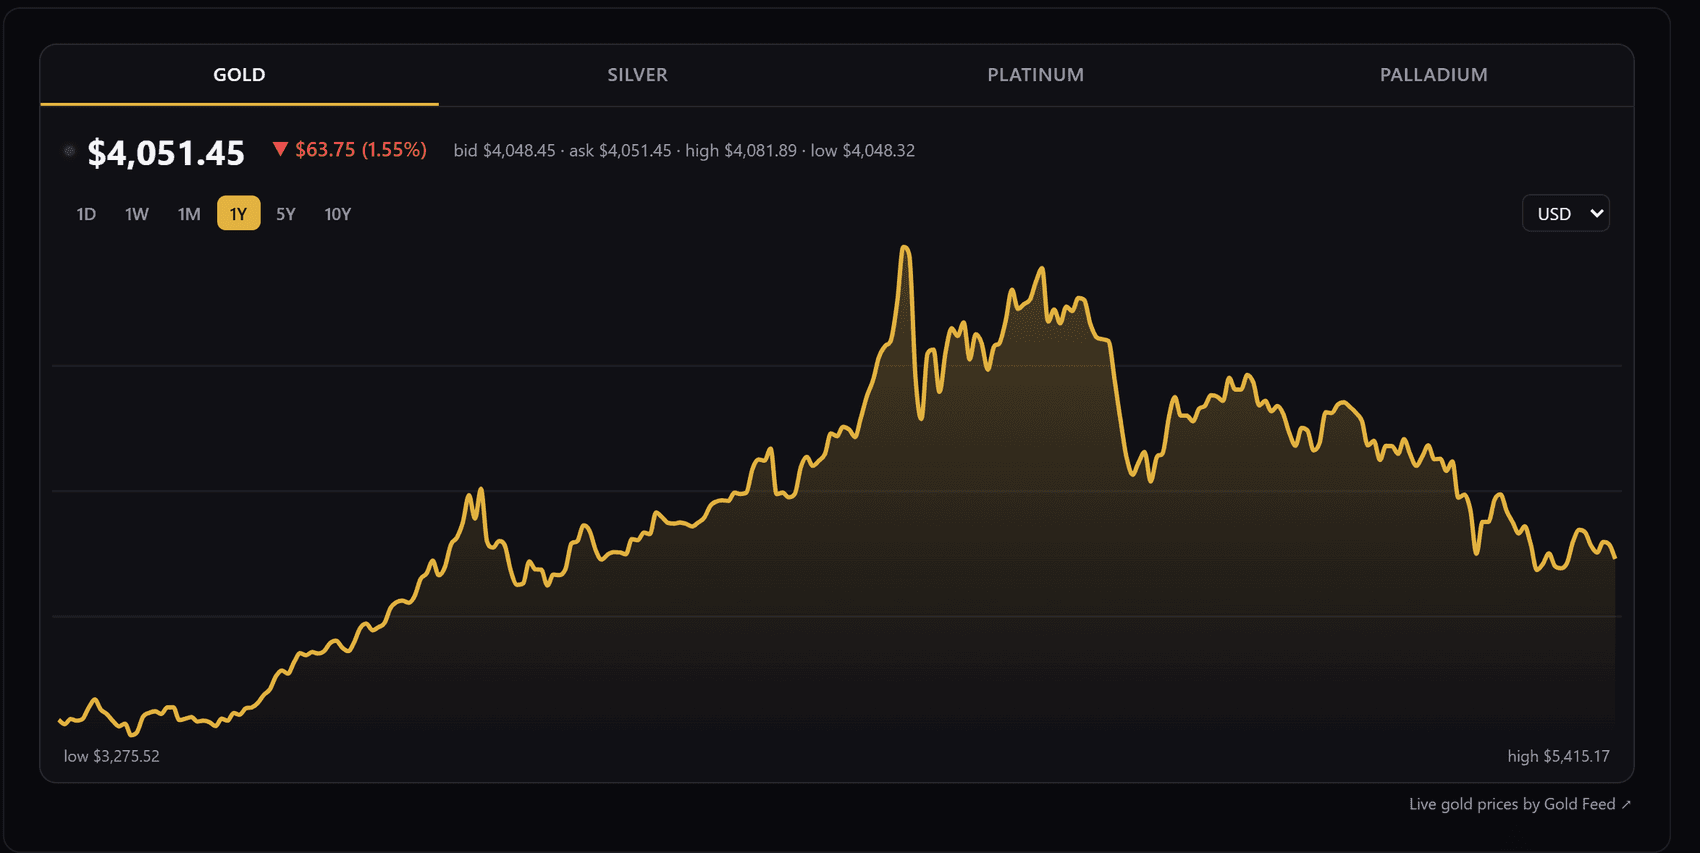Click the chart's high $5,415.17 label
The height and width of the screenshot is (853, 1700).
tap(1558, 756)
